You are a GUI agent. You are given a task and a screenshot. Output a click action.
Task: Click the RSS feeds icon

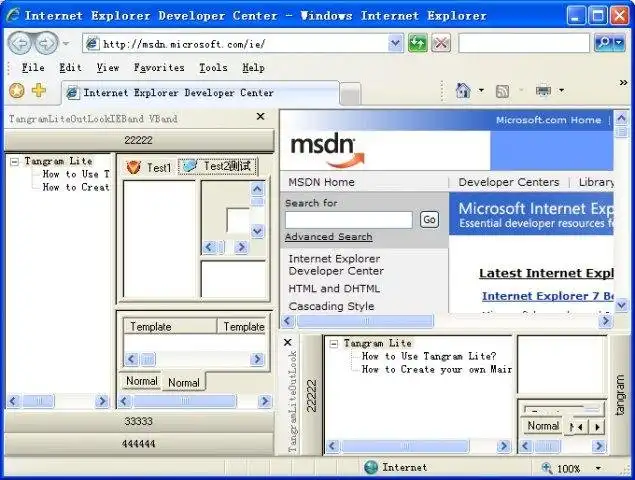point(503,91)
